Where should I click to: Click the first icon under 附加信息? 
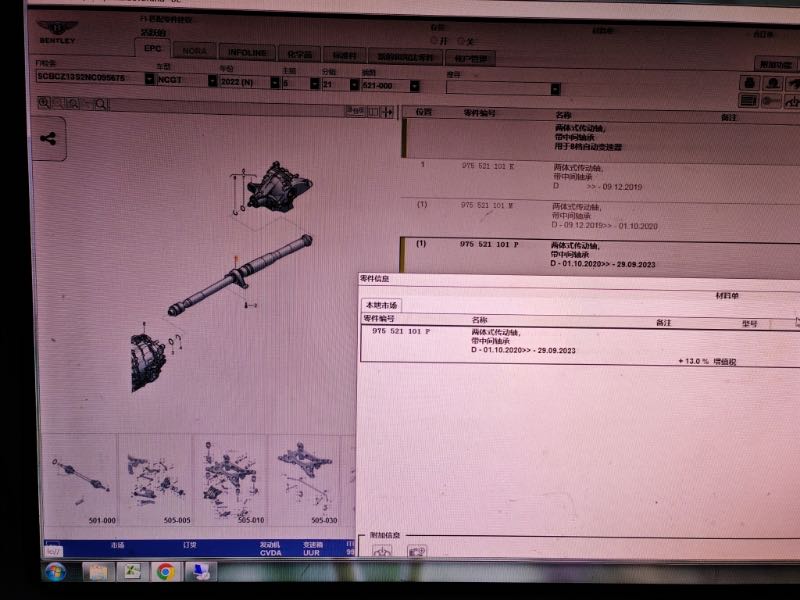tap(381, 550)
